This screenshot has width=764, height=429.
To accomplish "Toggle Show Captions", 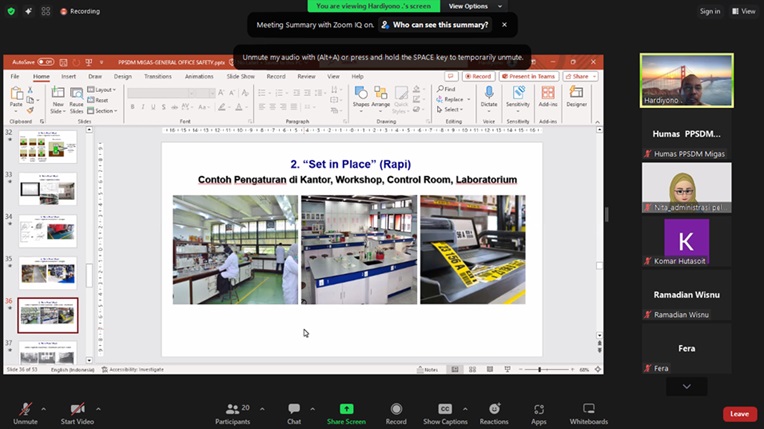I will 445,413.
